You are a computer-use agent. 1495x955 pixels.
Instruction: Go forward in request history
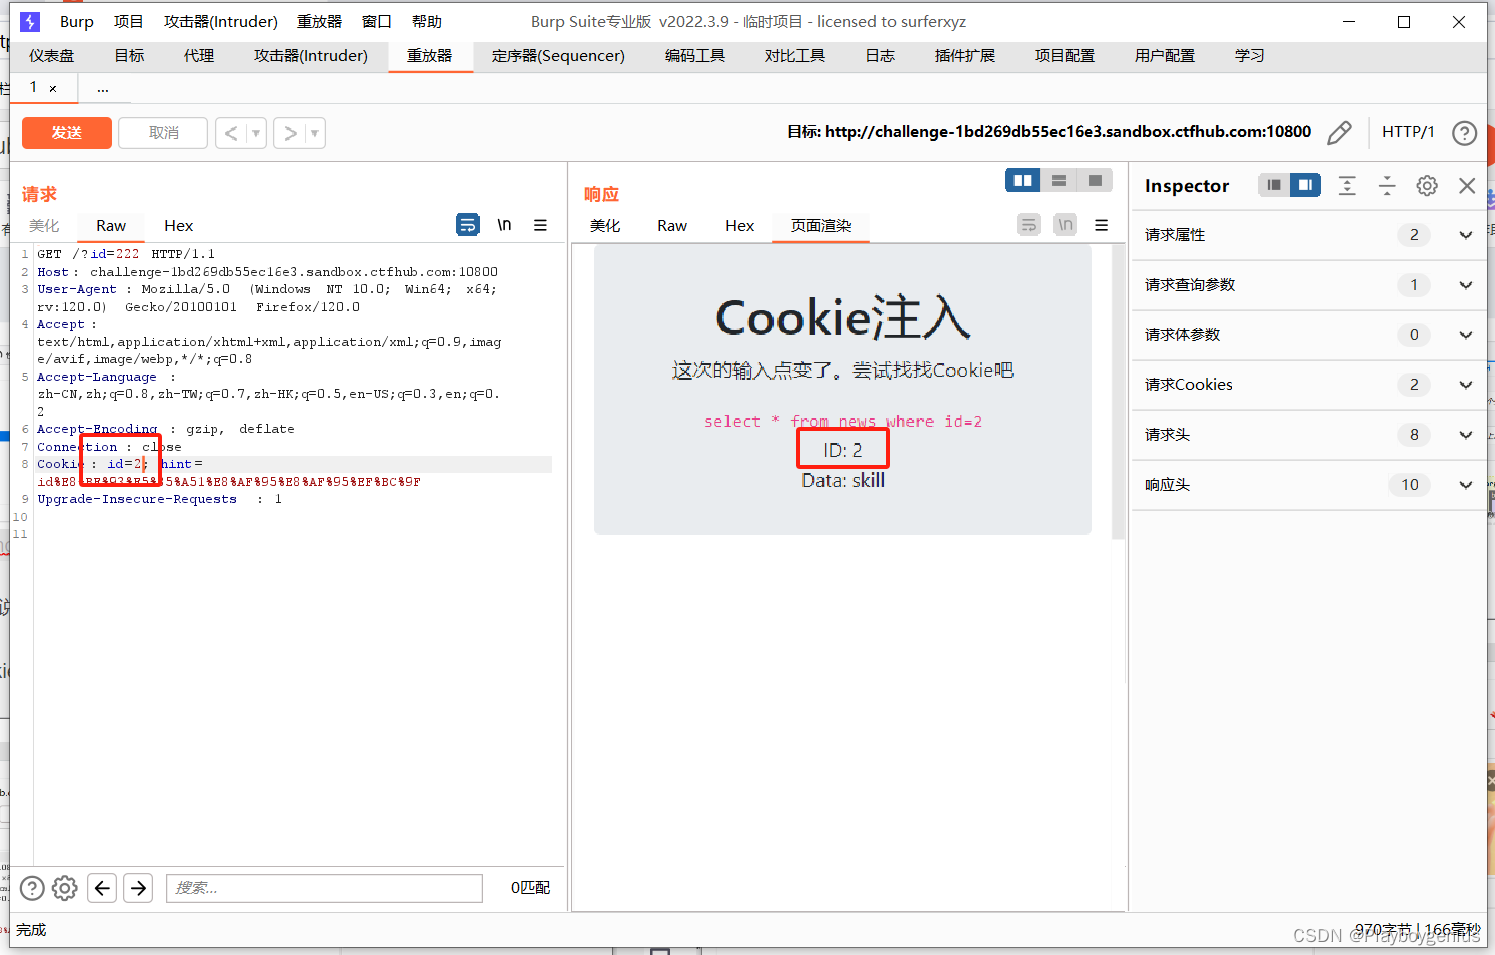click(290, 133)
